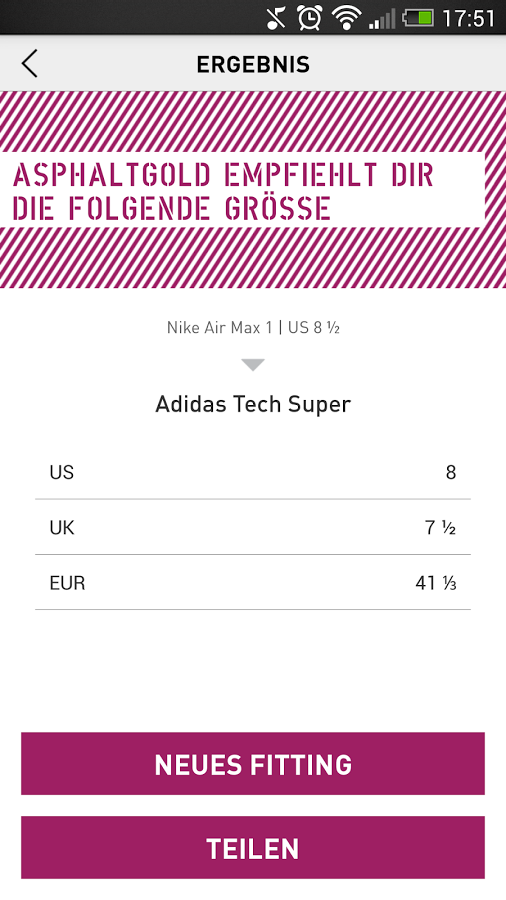
Task: Tap the Wi-Fi status icon
Action: tap(346, 18)
